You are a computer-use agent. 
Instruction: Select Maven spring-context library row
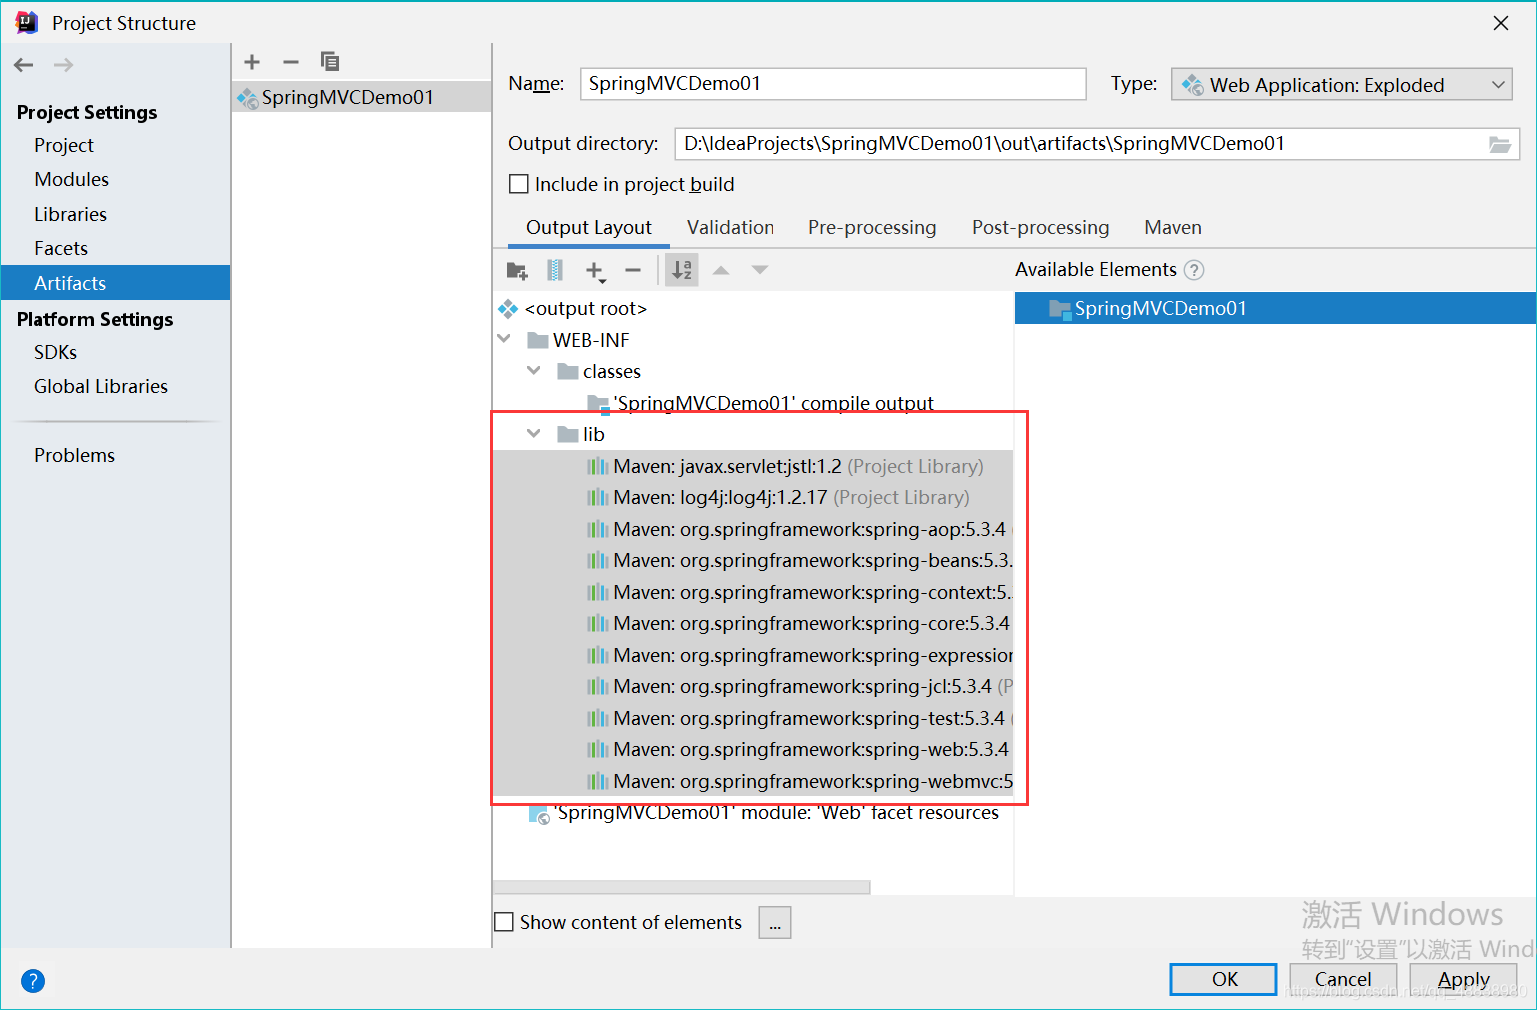tap(753, 592)
